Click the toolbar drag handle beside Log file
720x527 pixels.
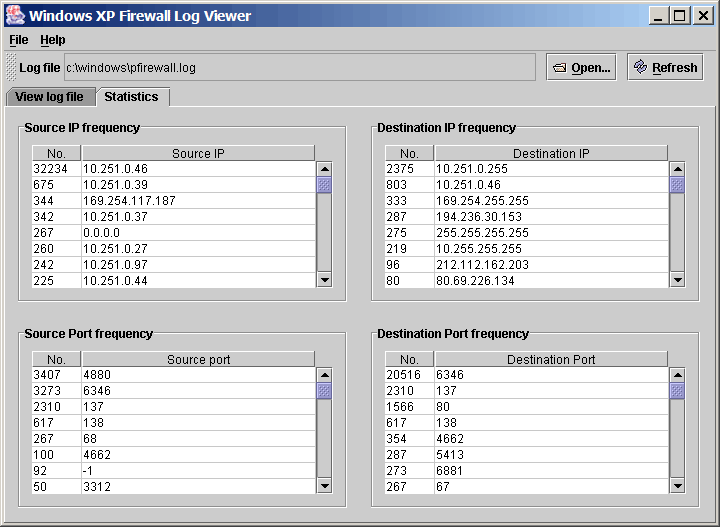(x=11, y=67)
